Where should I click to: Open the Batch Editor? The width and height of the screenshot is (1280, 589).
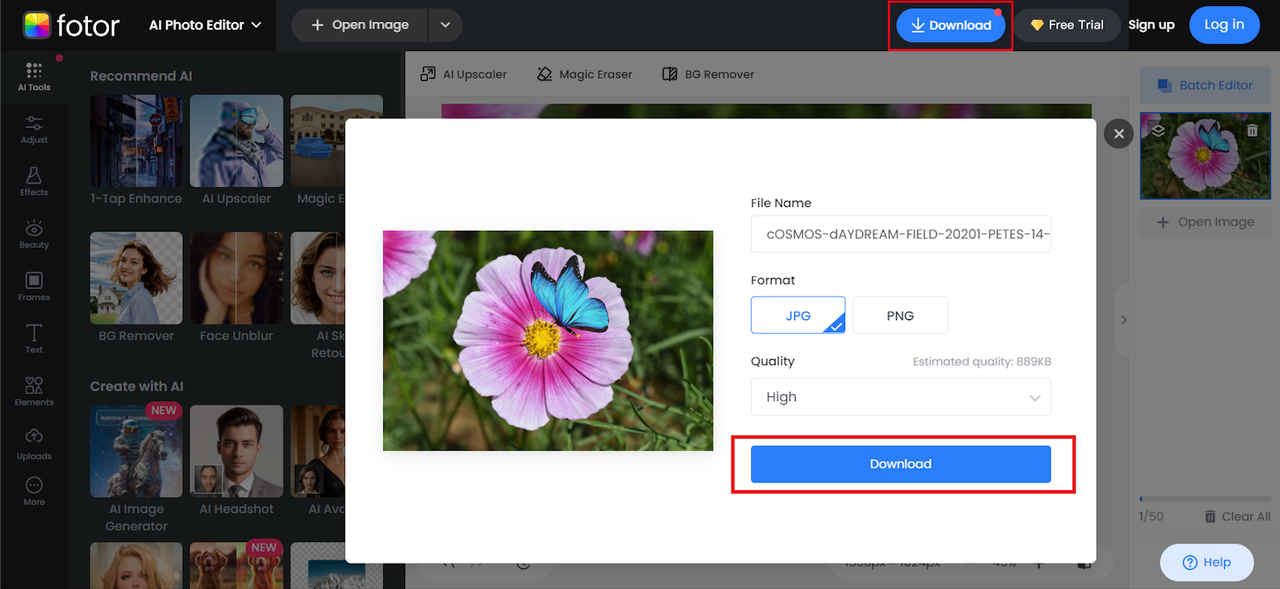tap(1204, 85)
